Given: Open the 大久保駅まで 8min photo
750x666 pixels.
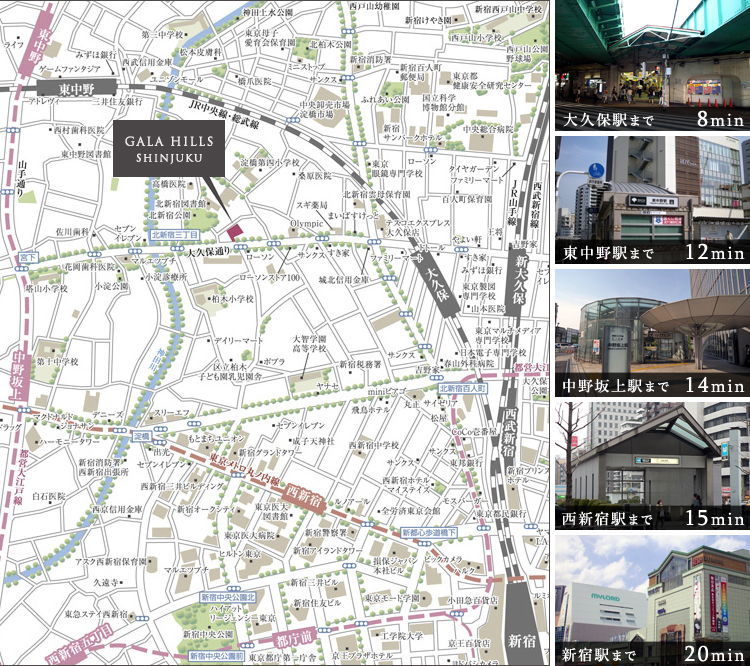Looking at the screenshot, I should (651, 67).
